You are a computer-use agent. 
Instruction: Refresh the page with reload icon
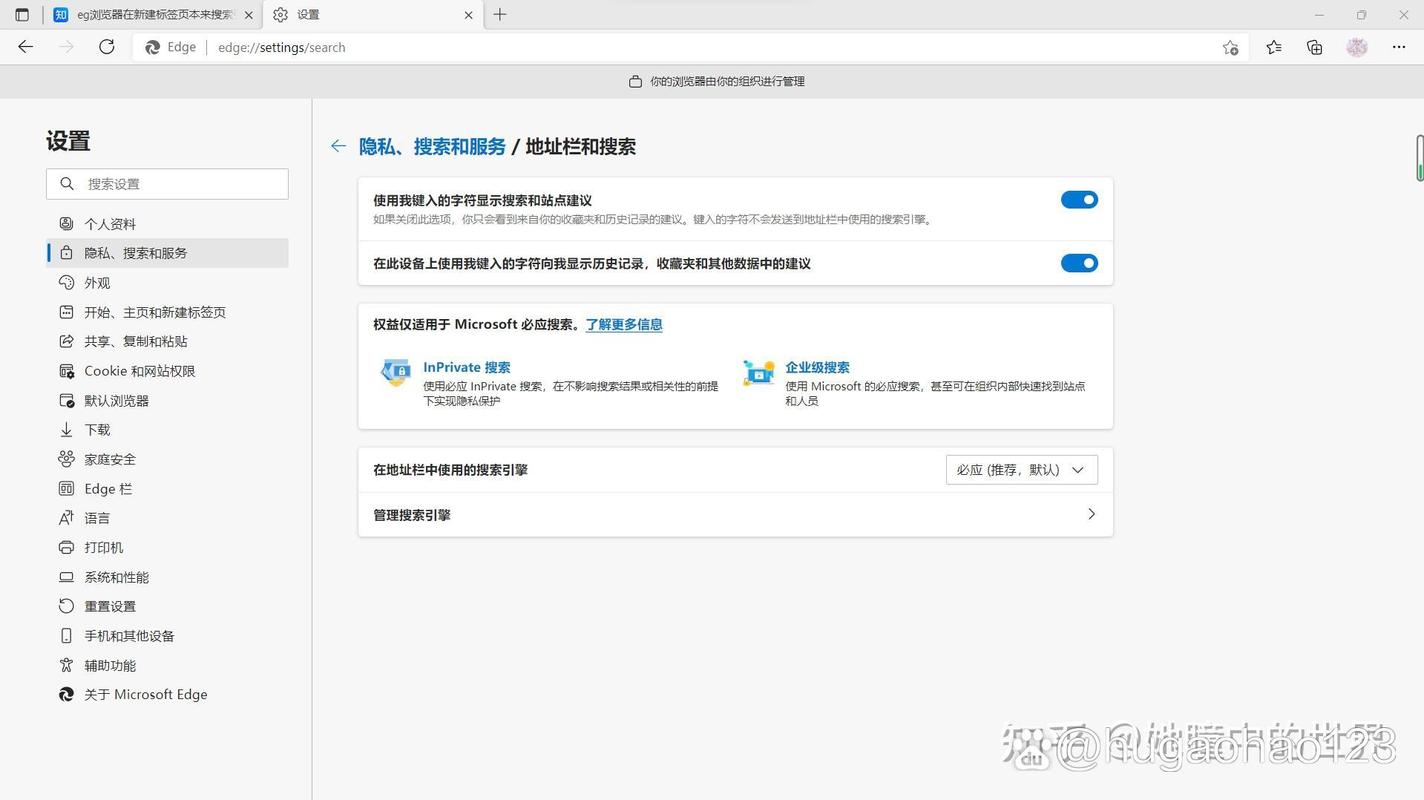click(x=107, y=47)
